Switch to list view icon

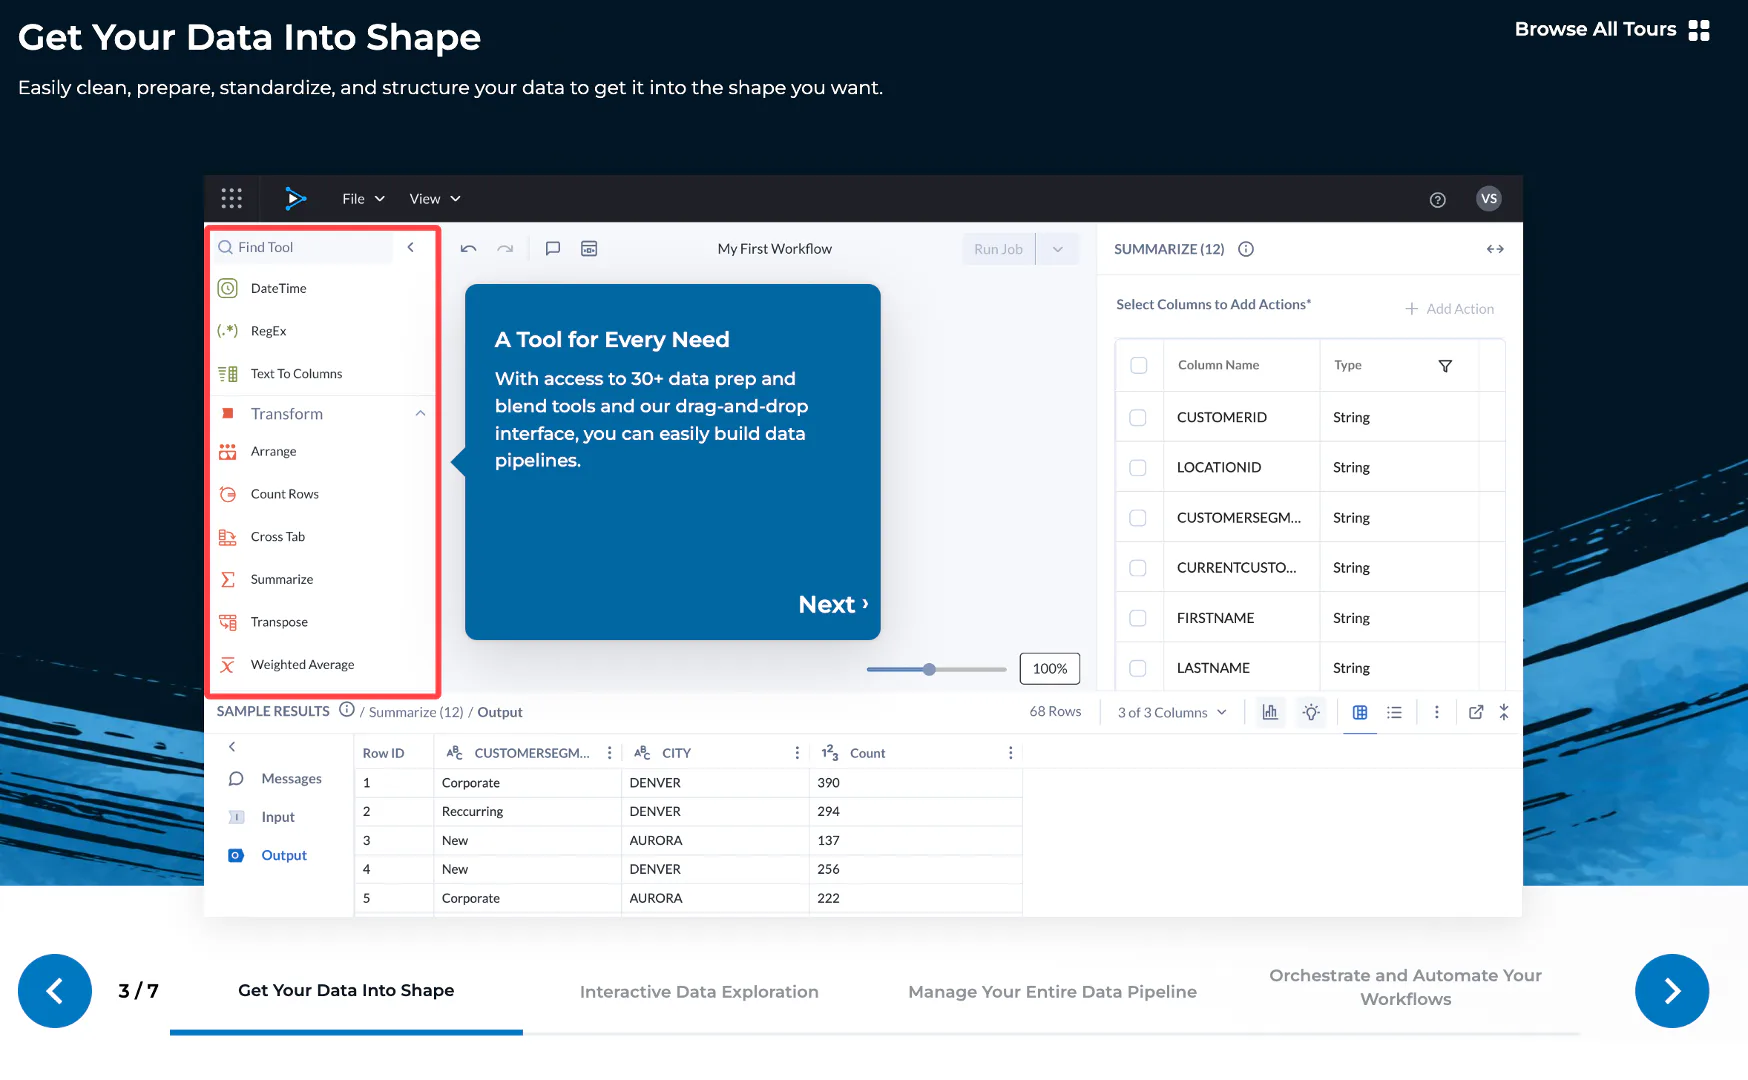pos(1394,712)
